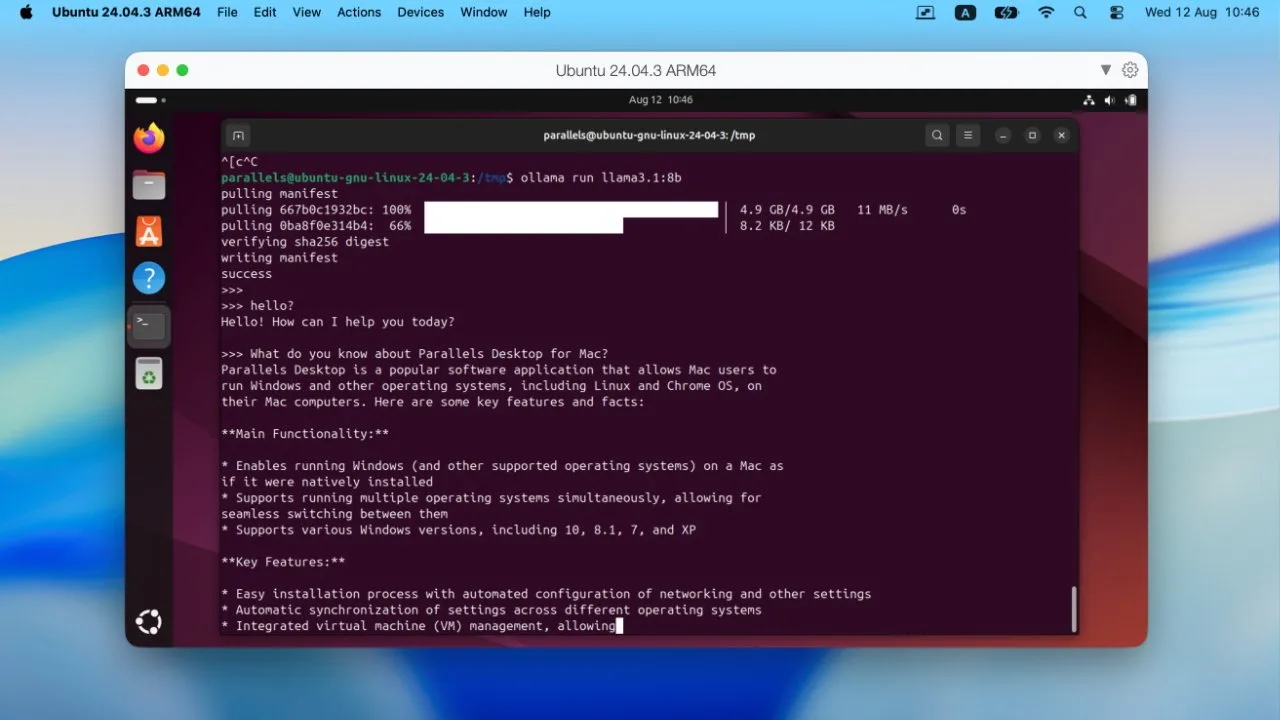1280x720 pixels.
Task: Click the '>>> hello?' prompt line
Action: [258, 306]
